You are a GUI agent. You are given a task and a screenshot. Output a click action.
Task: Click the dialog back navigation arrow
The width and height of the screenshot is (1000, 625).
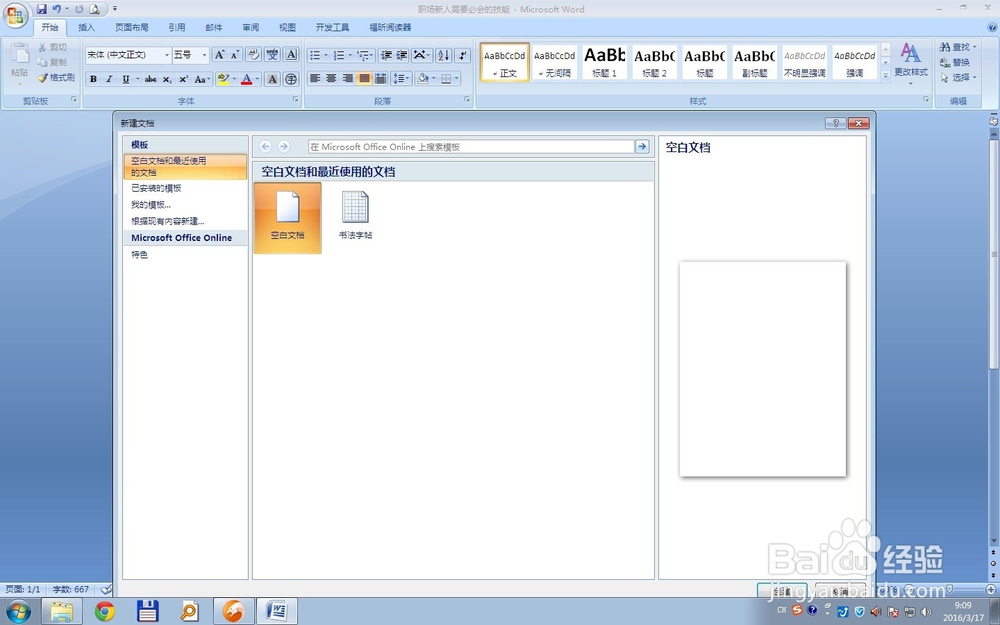(x=265, y=147)
